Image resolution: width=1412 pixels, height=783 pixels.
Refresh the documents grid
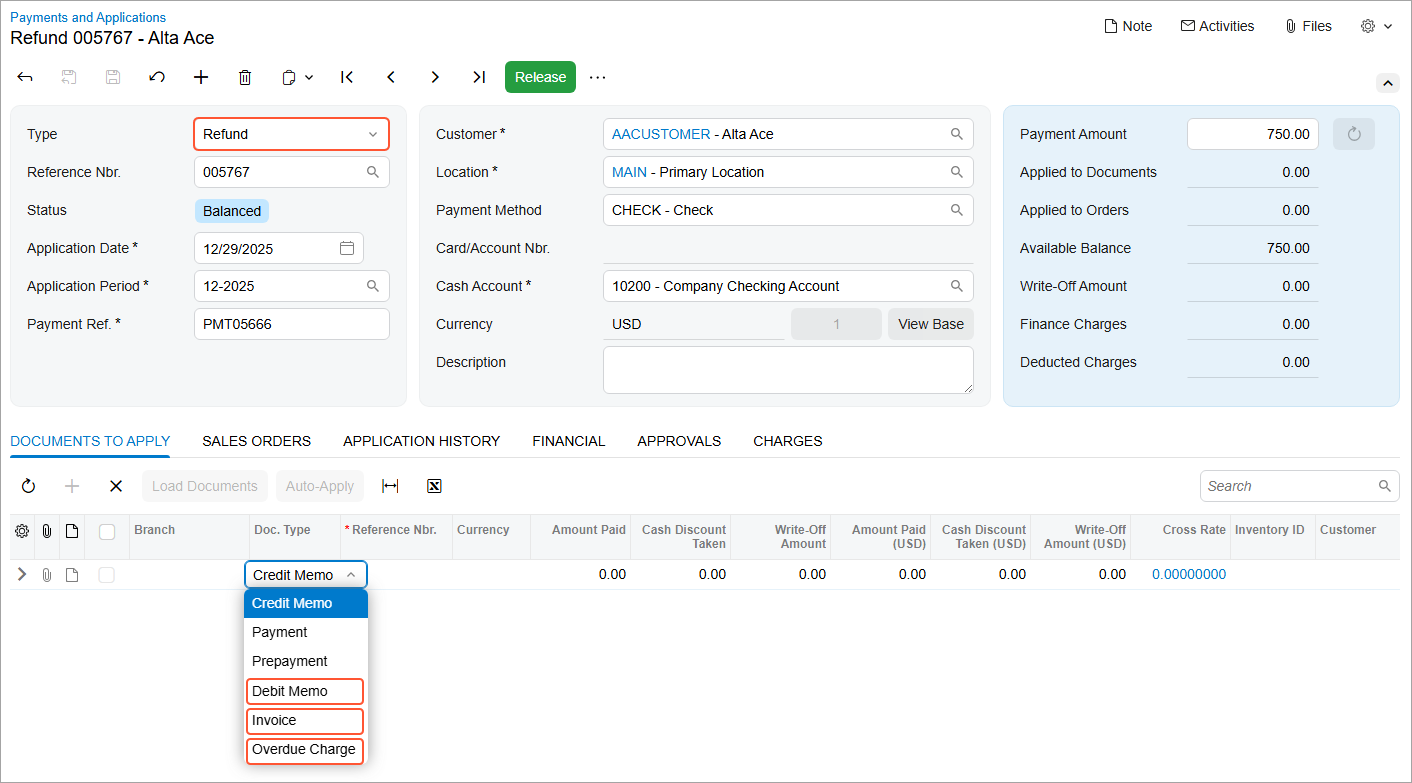(x=28, y=486)
